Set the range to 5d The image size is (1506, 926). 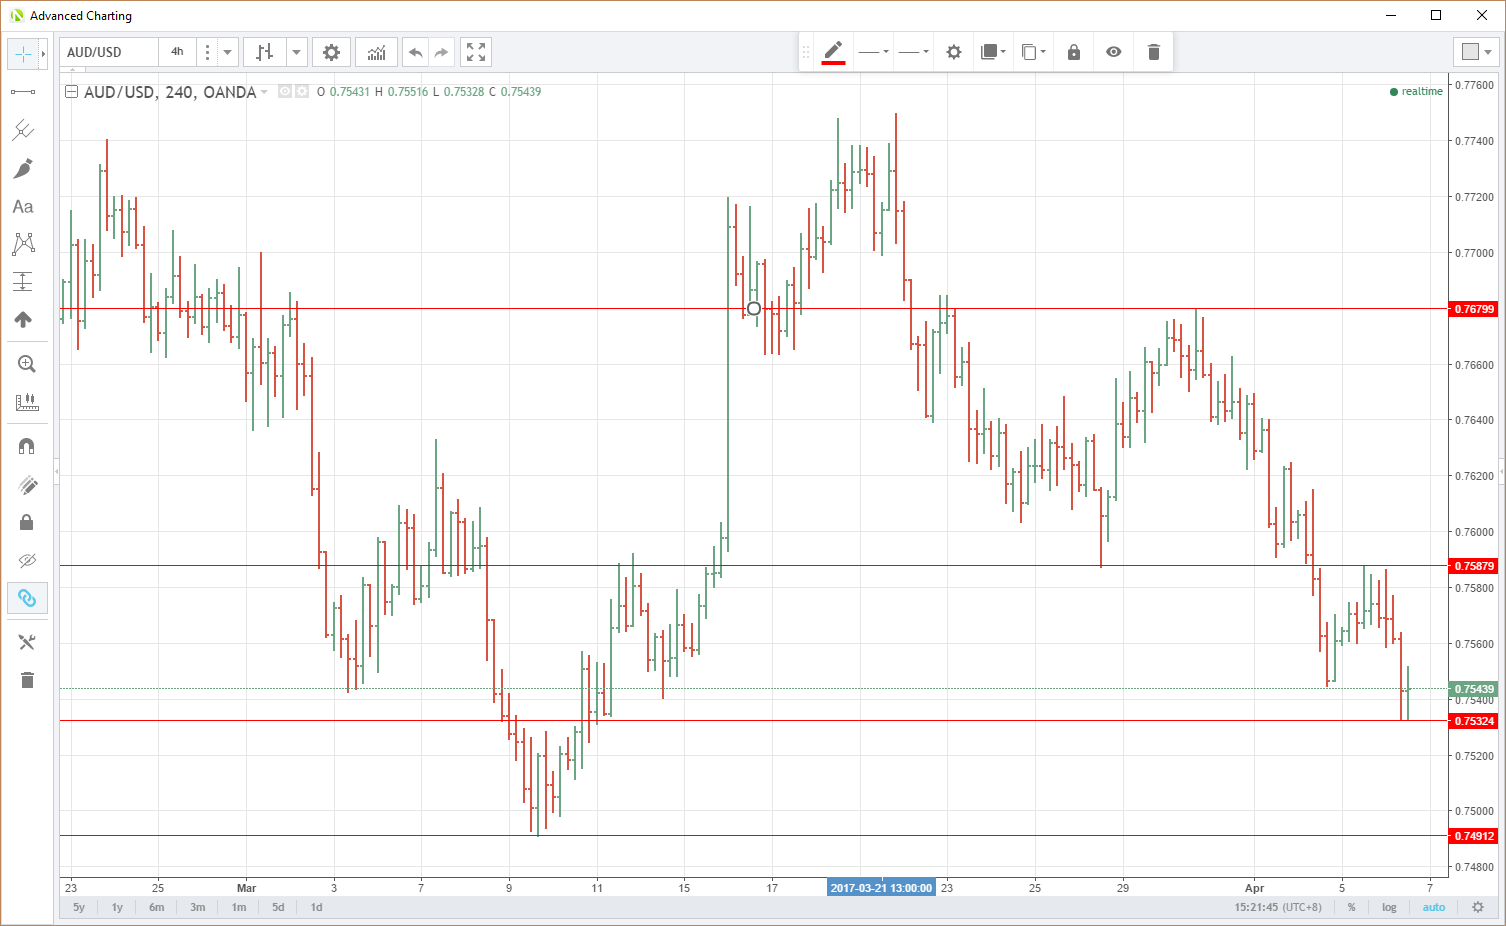(278, 907)
